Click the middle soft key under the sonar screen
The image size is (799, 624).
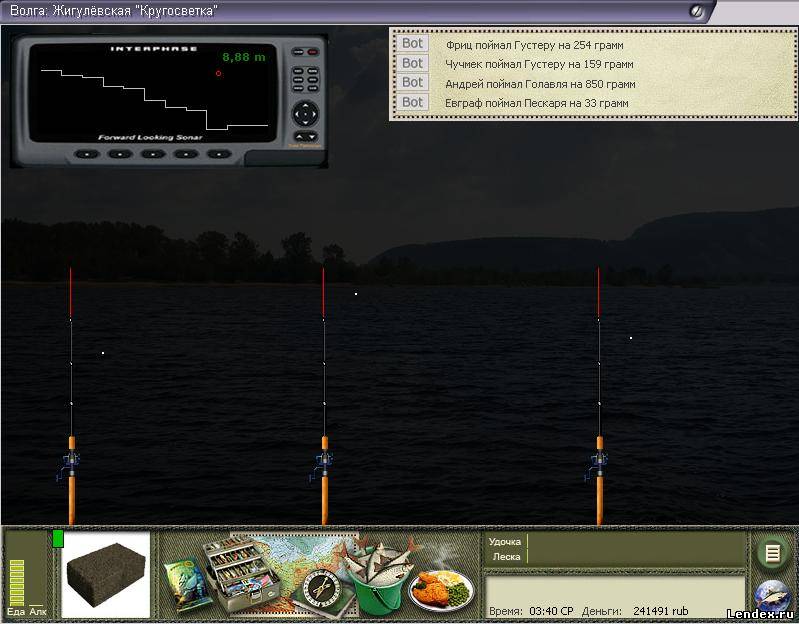(153, 154)
